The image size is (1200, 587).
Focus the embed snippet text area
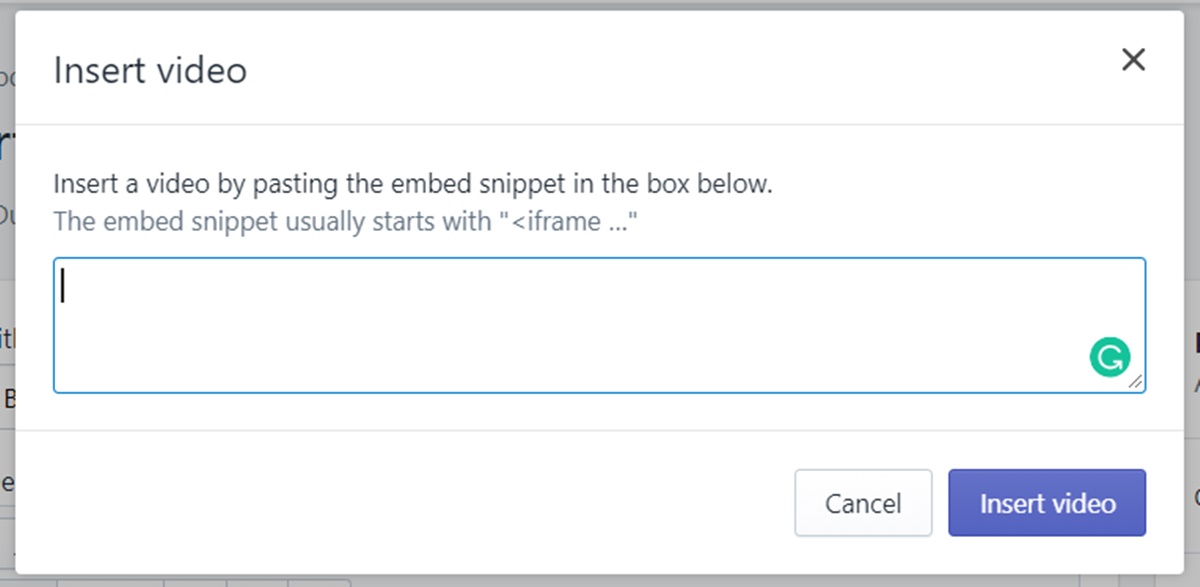[x=599, y=325]
